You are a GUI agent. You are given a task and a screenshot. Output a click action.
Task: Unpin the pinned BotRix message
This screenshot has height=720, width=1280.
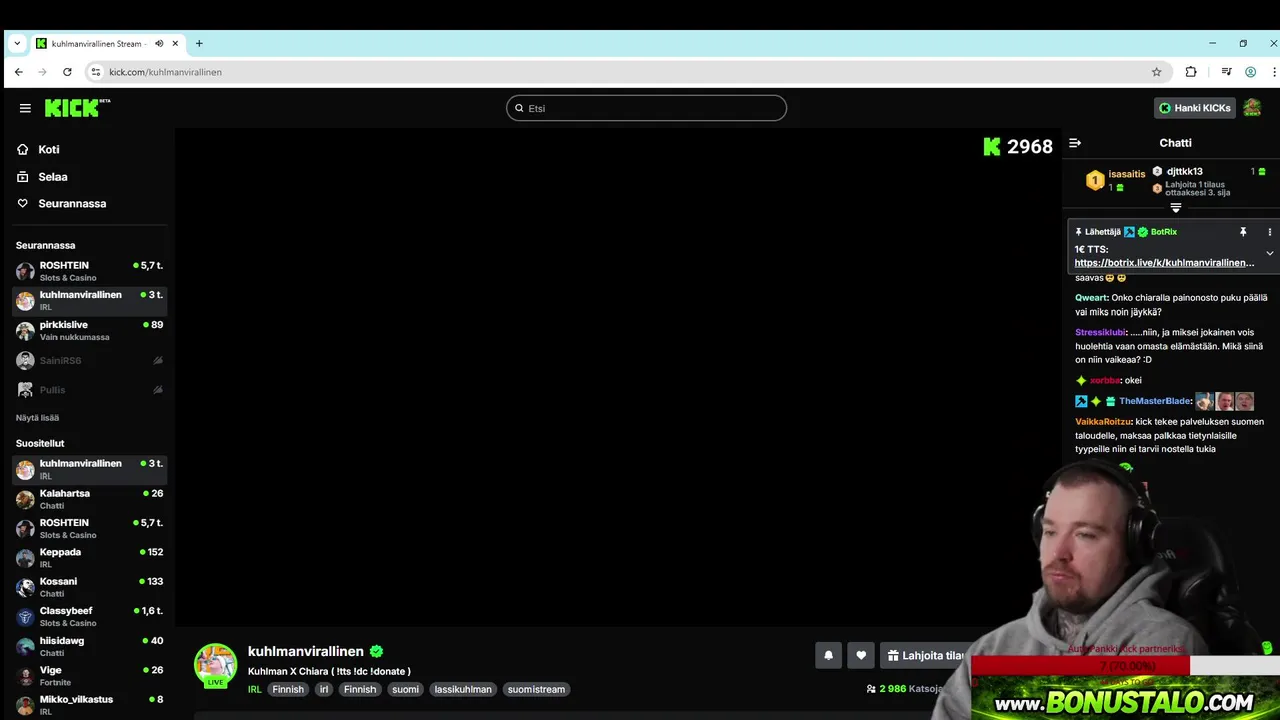click(x=1243, y=232)
